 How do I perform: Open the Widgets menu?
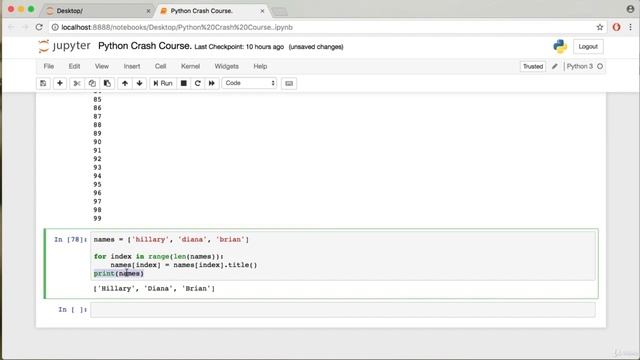click(227, 66)
